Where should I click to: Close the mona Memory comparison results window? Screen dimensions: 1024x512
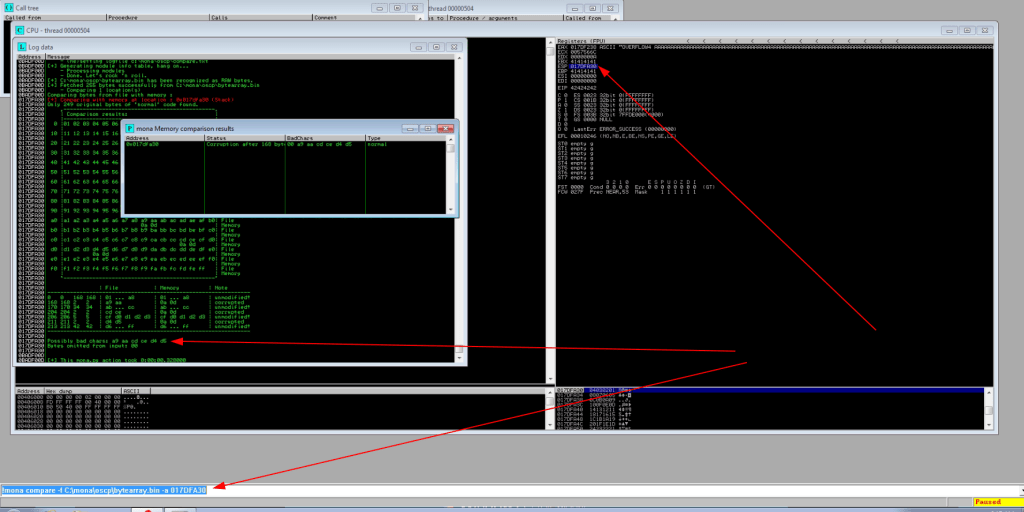(446, 129)
